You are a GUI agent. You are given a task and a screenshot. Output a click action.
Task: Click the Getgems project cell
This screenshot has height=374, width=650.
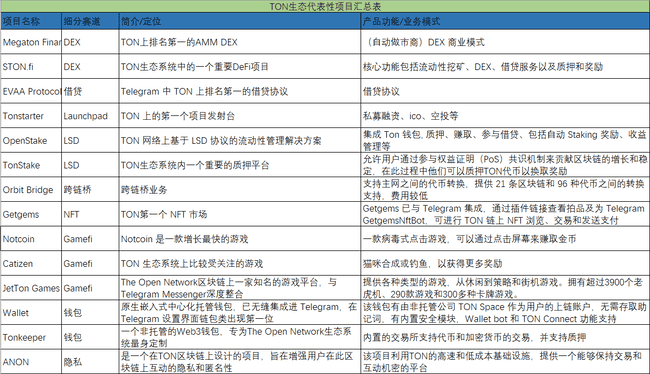tap(31, 214)
